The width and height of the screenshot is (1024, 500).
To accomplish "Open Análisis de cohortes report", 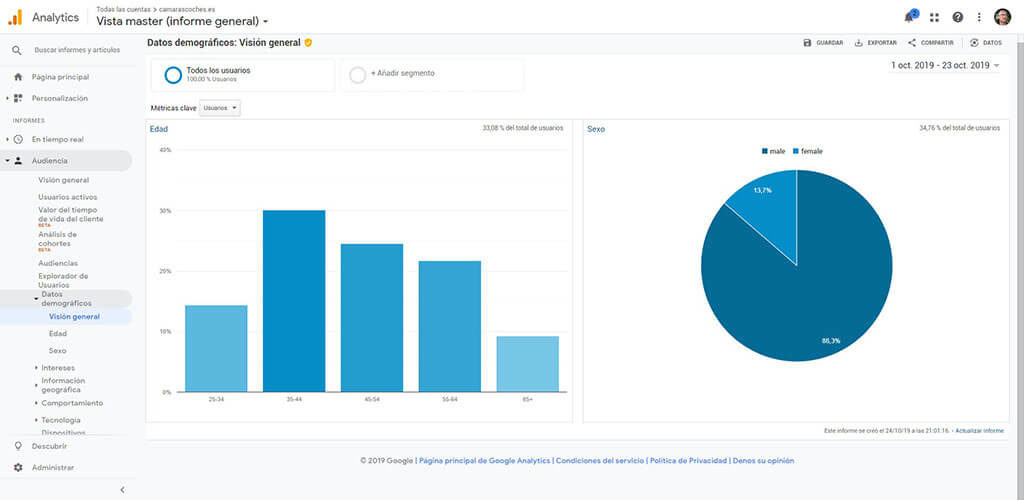I will tap(57, 239).
